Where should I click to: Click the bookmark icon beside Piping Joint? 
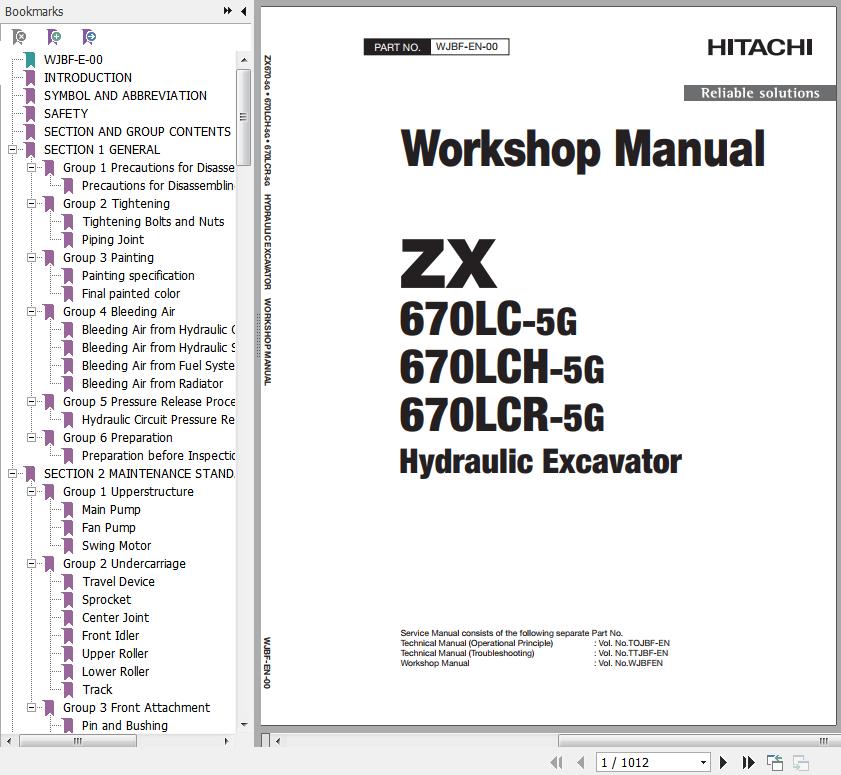click(68, 240)
